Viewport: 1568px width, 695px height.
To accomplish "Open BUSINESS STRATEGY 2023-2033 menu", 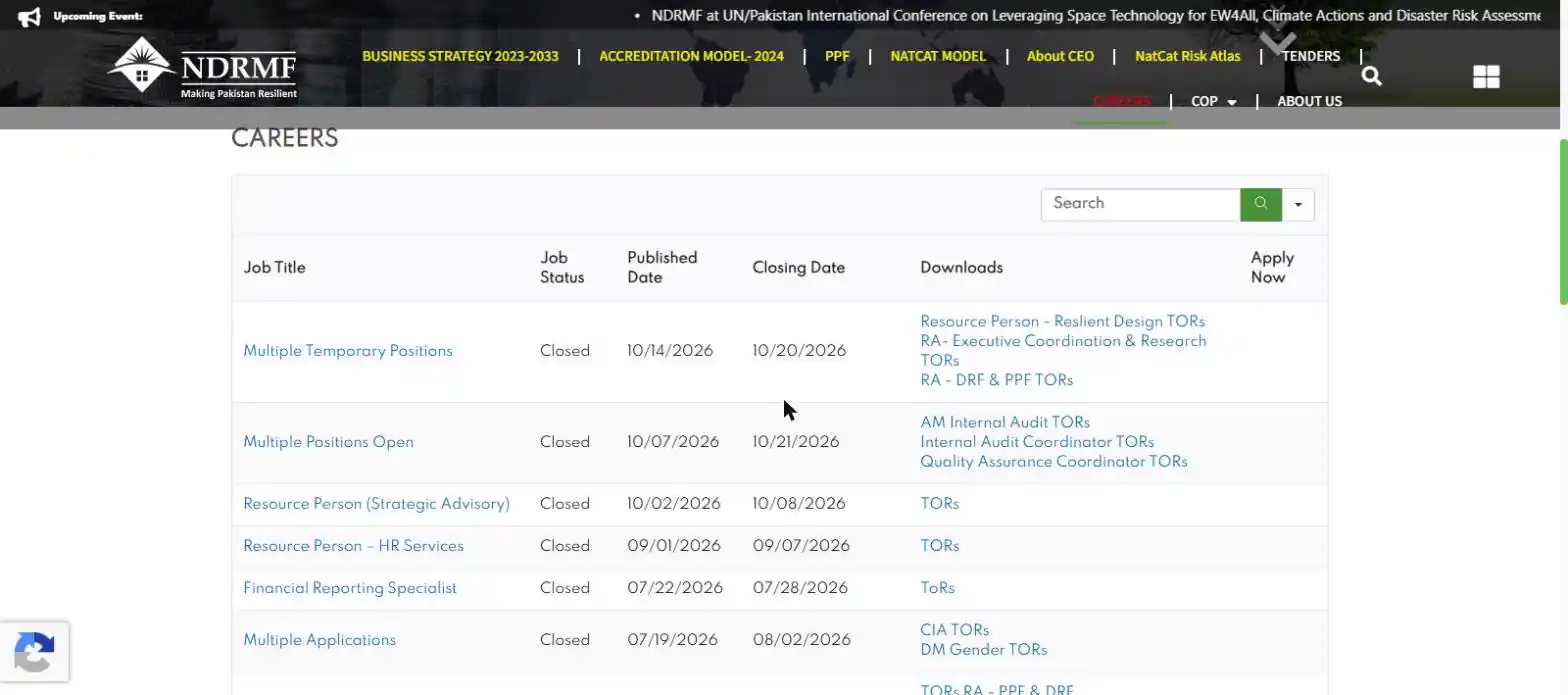I will pos(460,56).
